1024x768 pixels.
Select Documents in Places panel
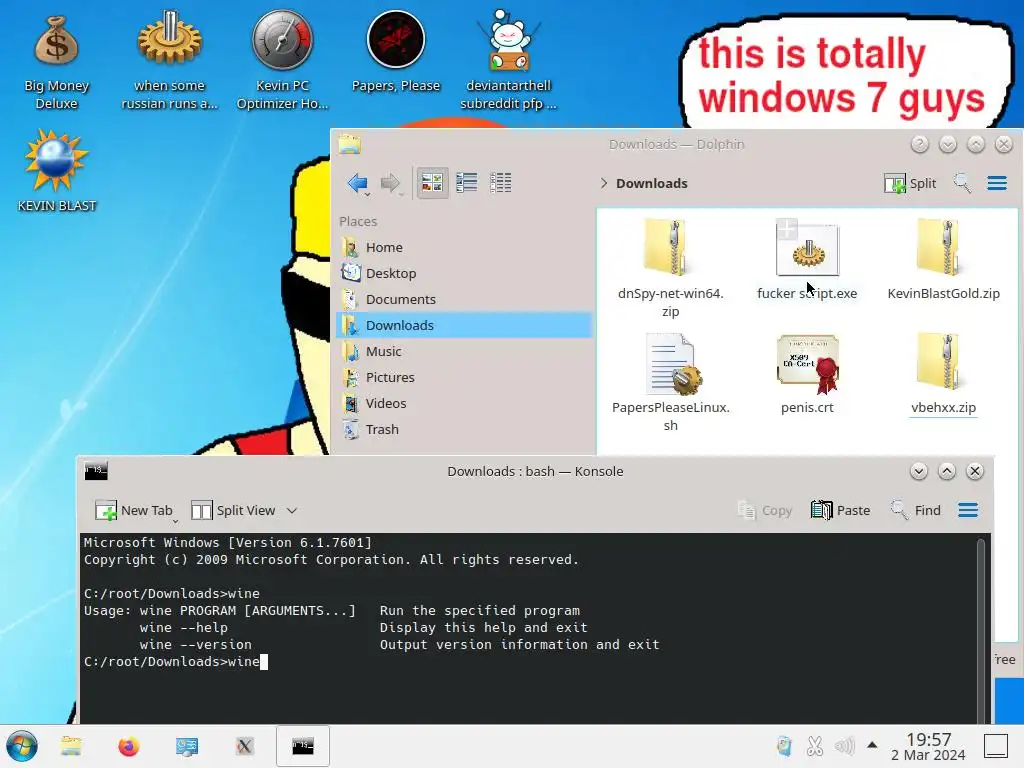coord(464,300)
